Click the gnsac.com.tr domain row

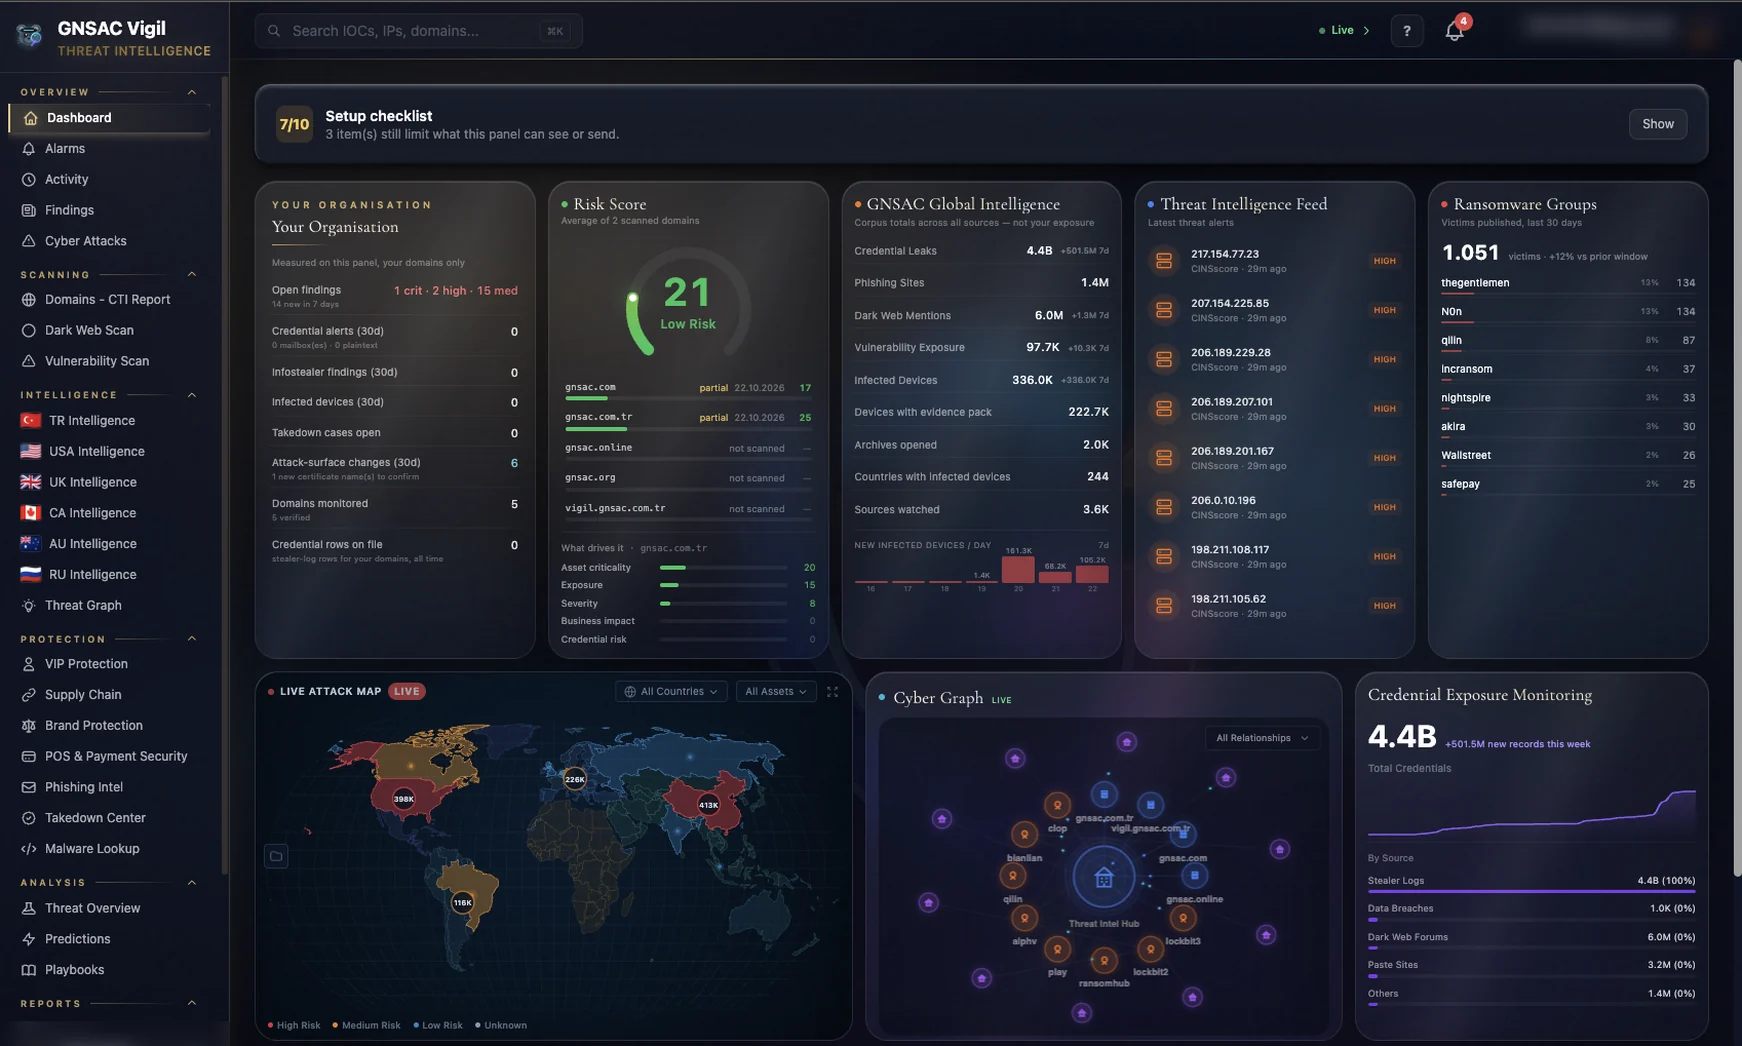688,420
